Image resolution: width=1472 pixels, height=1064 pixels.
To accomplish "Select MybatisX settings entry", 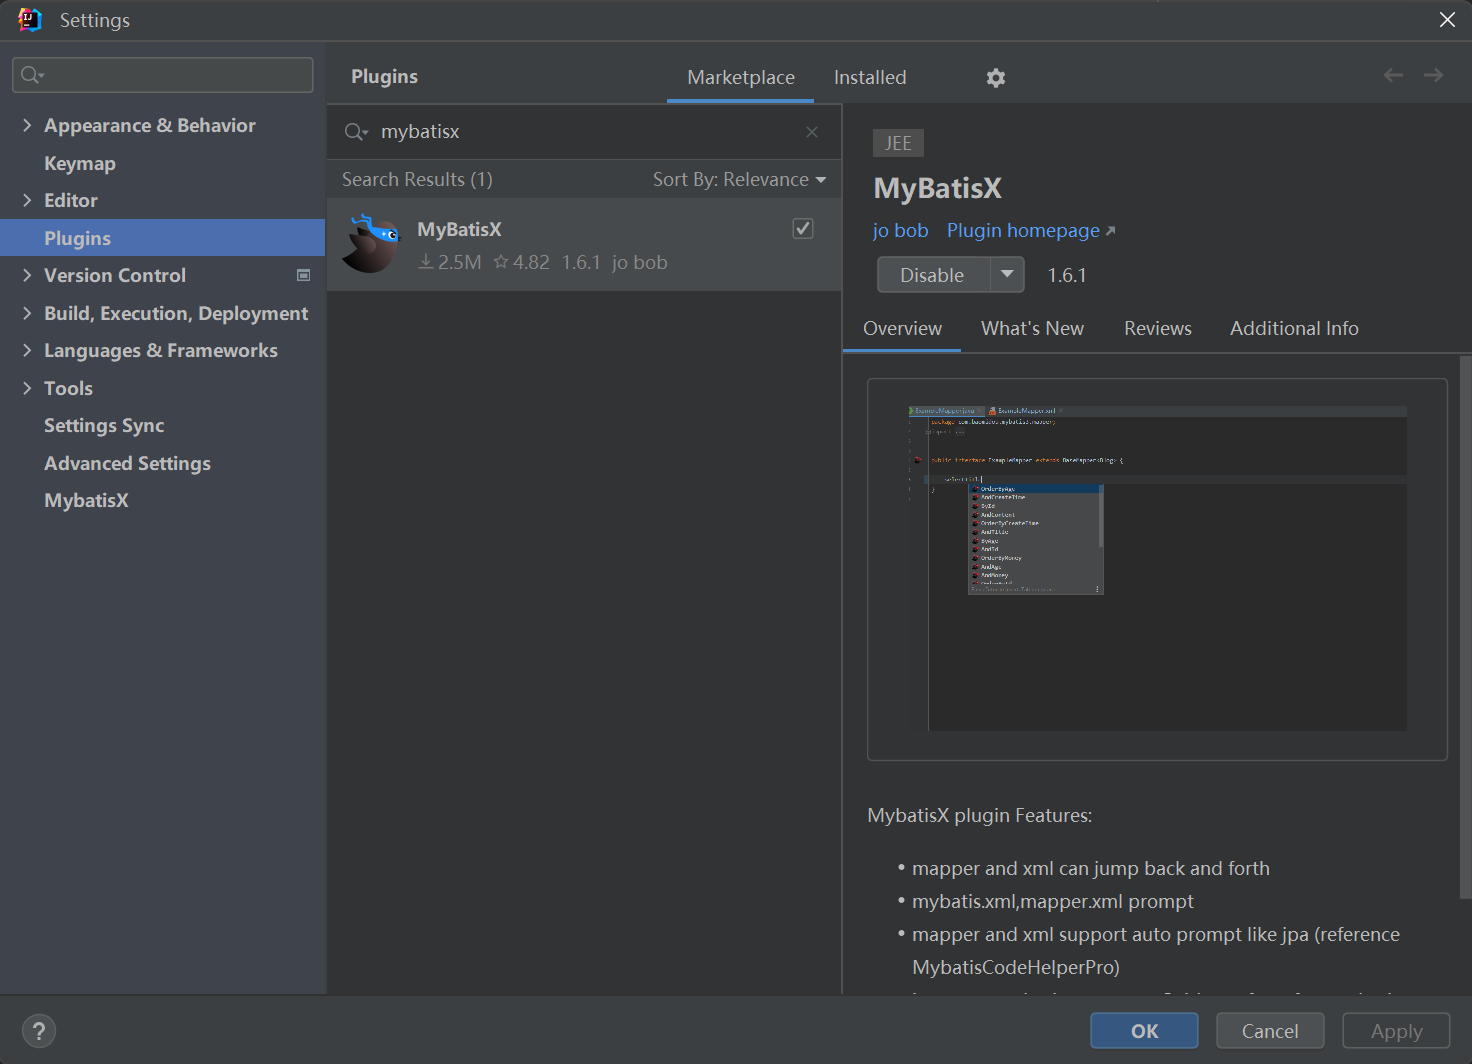I will tap(86, 500).
